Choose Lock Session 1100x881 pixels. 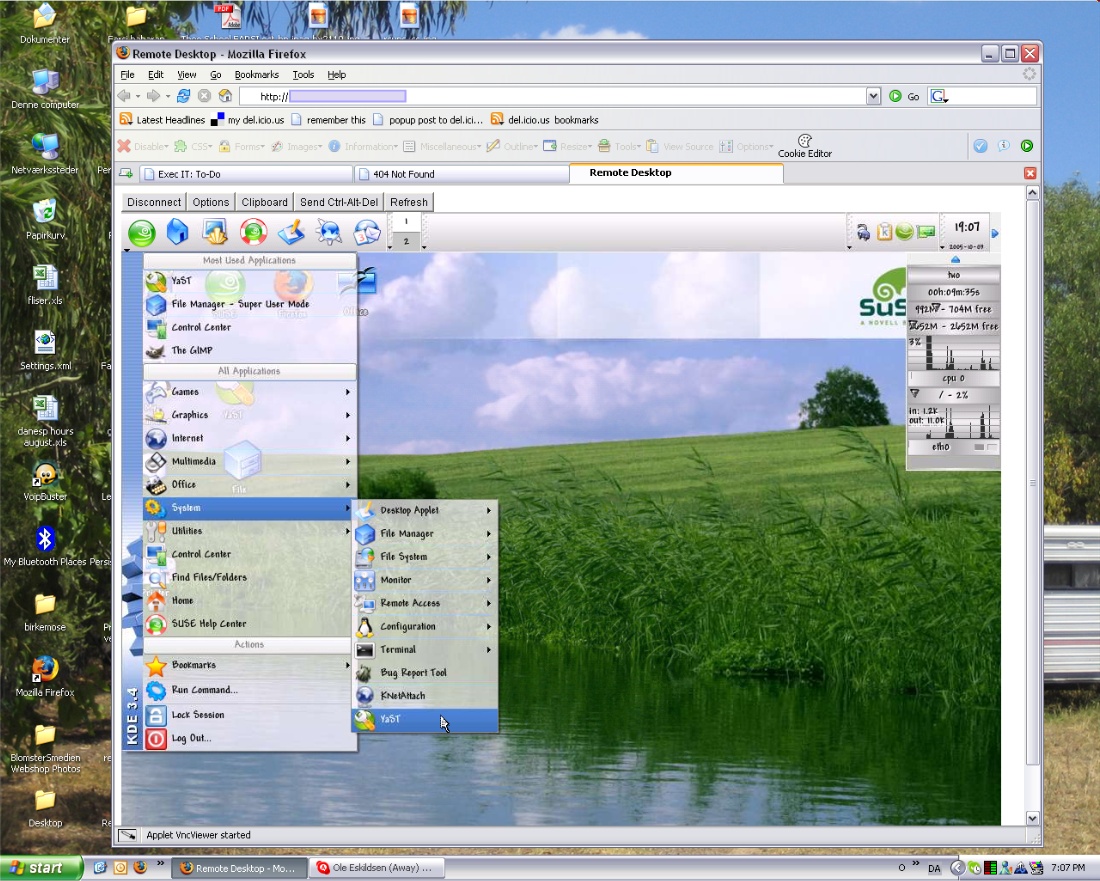point(249,715)
